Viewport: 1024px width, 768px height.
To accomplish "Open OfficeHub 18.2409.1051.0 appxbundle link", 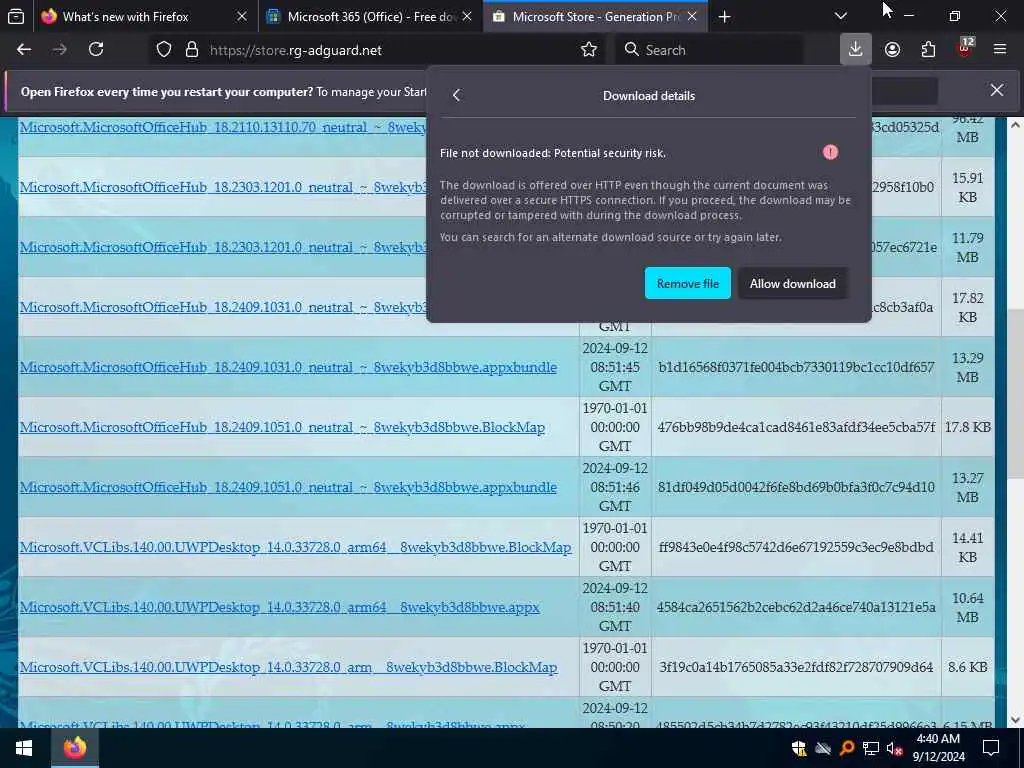I will [288, 487].
